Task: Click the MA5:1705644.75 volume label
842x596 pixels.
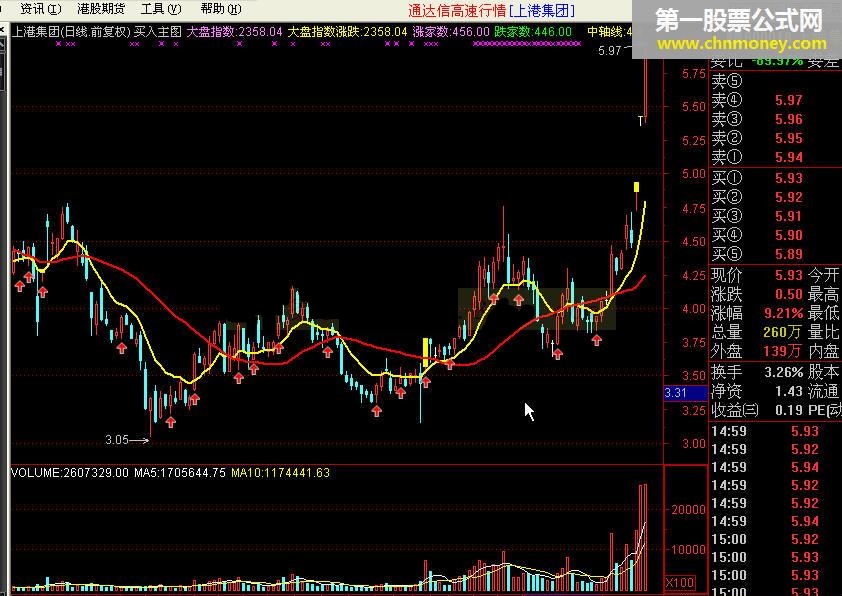Action: [180, 473]
